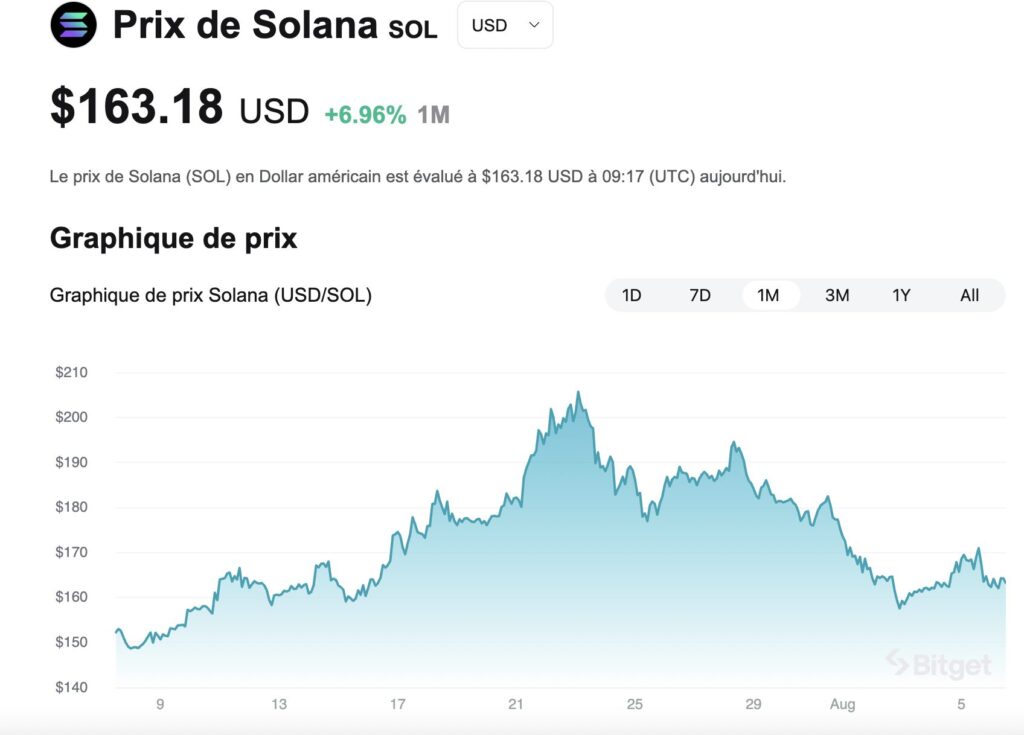Screen dimensions: 1024x735
Task: Click the USD label inside the selector box
Action: (488, 25)
